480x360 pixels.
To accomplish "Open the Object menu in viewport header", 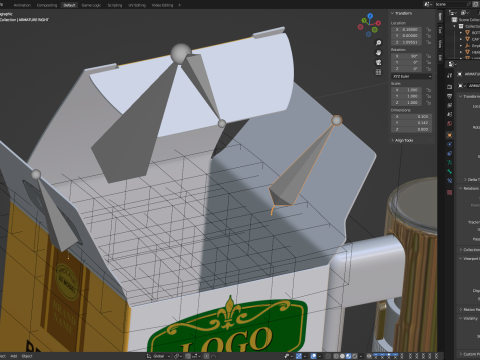I will point(27,356).
